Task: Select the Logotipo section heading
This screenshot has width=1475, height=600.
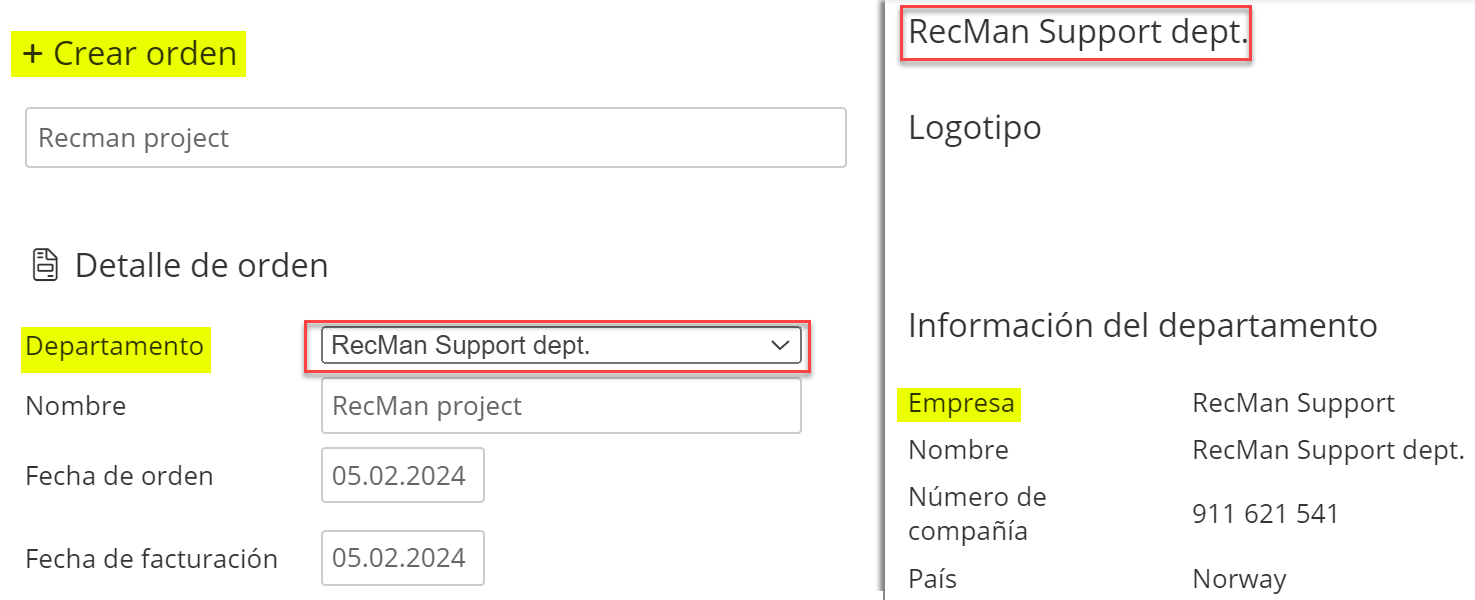Action: [974, 128]
